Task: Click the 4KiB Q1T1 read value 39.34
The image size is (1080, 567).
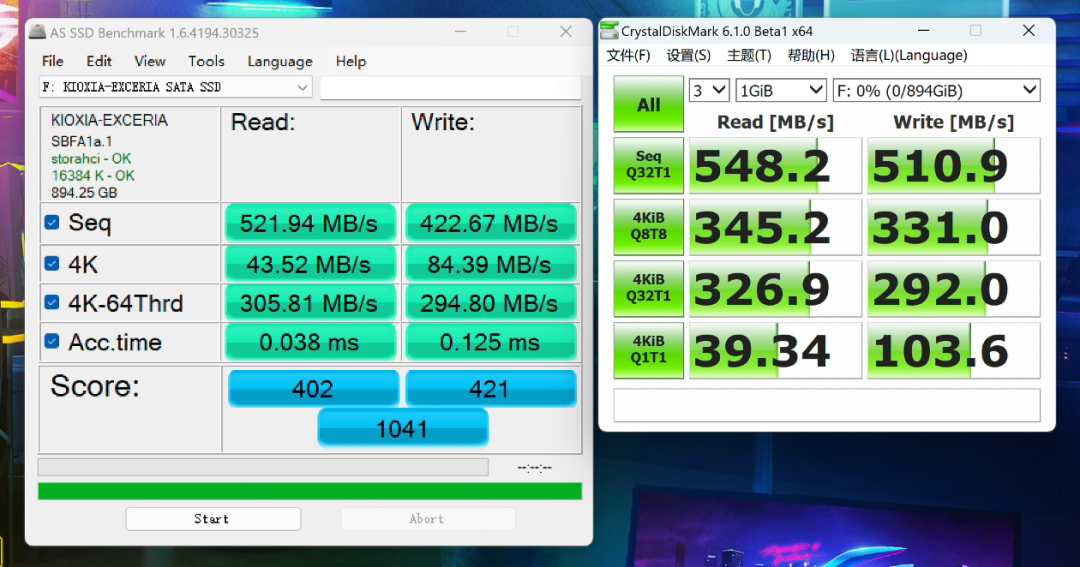Action: (775, 350)
